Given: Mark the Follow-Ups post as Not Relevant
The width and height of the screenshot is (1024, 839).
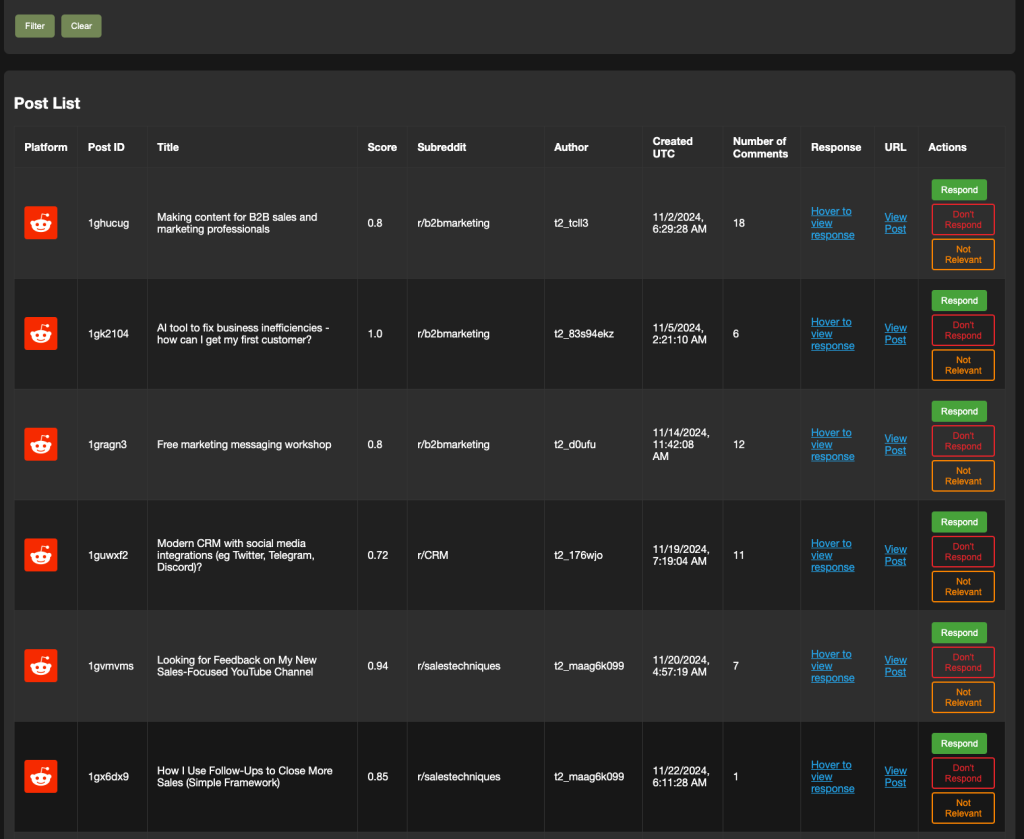Looking at the screenshot, I should (x=962, y=808).
